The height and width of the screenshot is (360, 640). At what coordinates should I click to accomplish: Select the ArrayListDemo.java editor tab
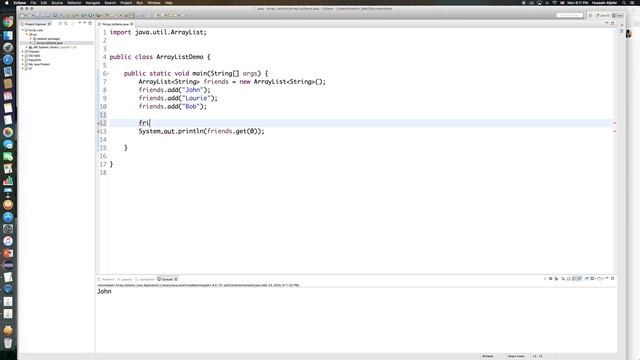tap(115, 24)
